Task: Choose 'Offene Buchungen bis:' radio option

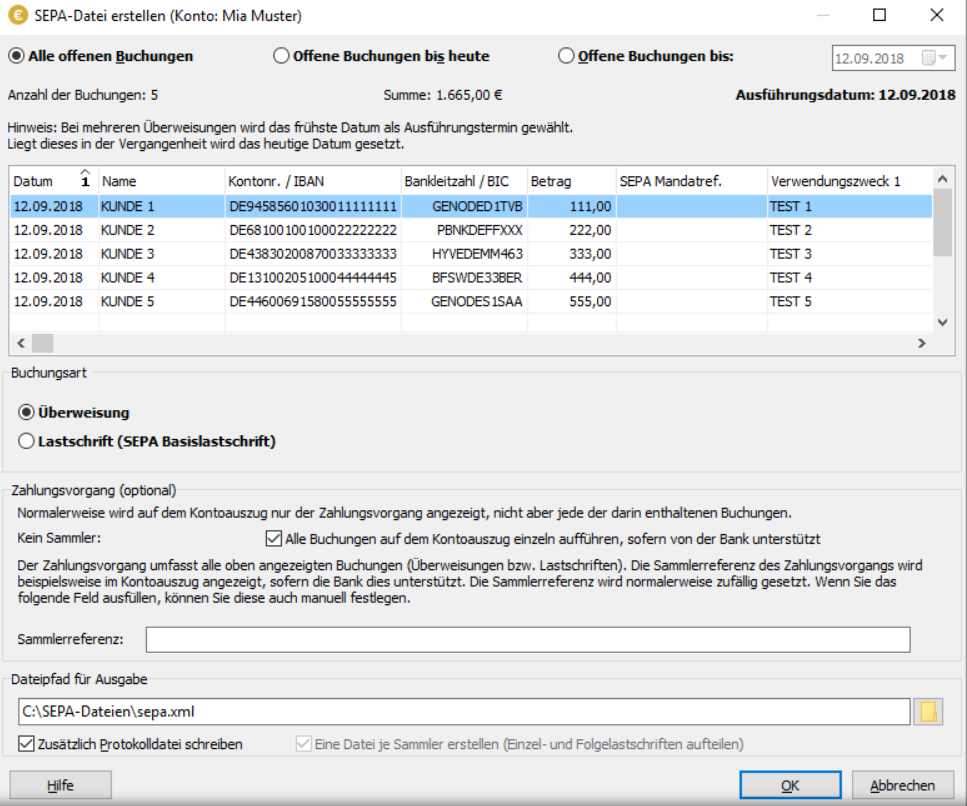Action: (567, 56)
